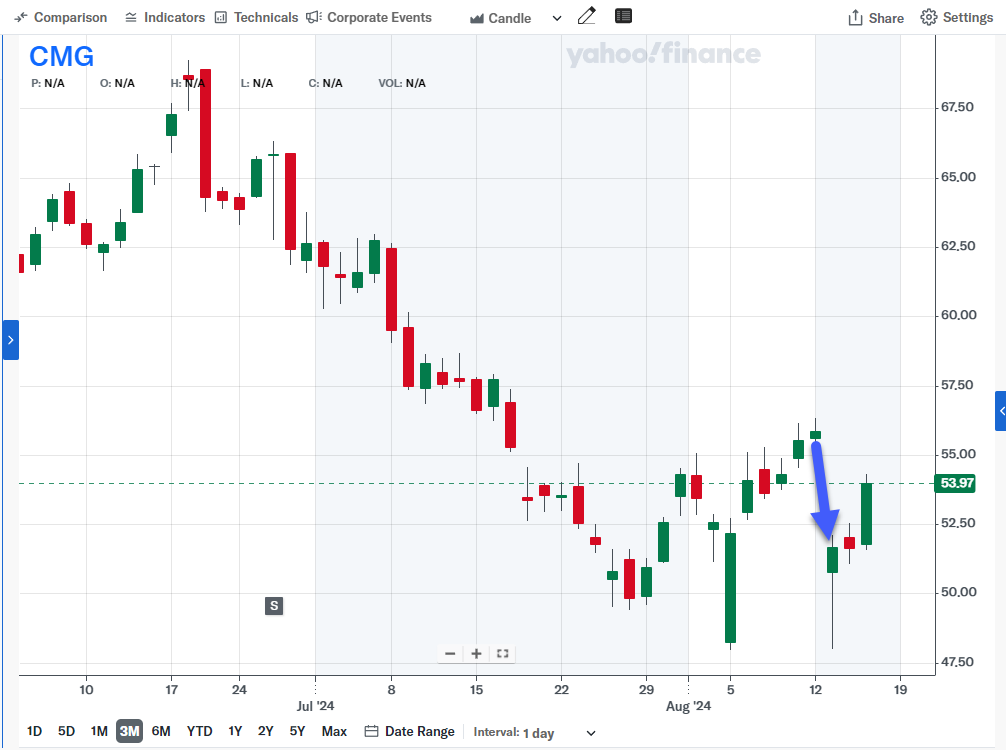
Task: Select the 5D time range
Action: coord(66,731)
